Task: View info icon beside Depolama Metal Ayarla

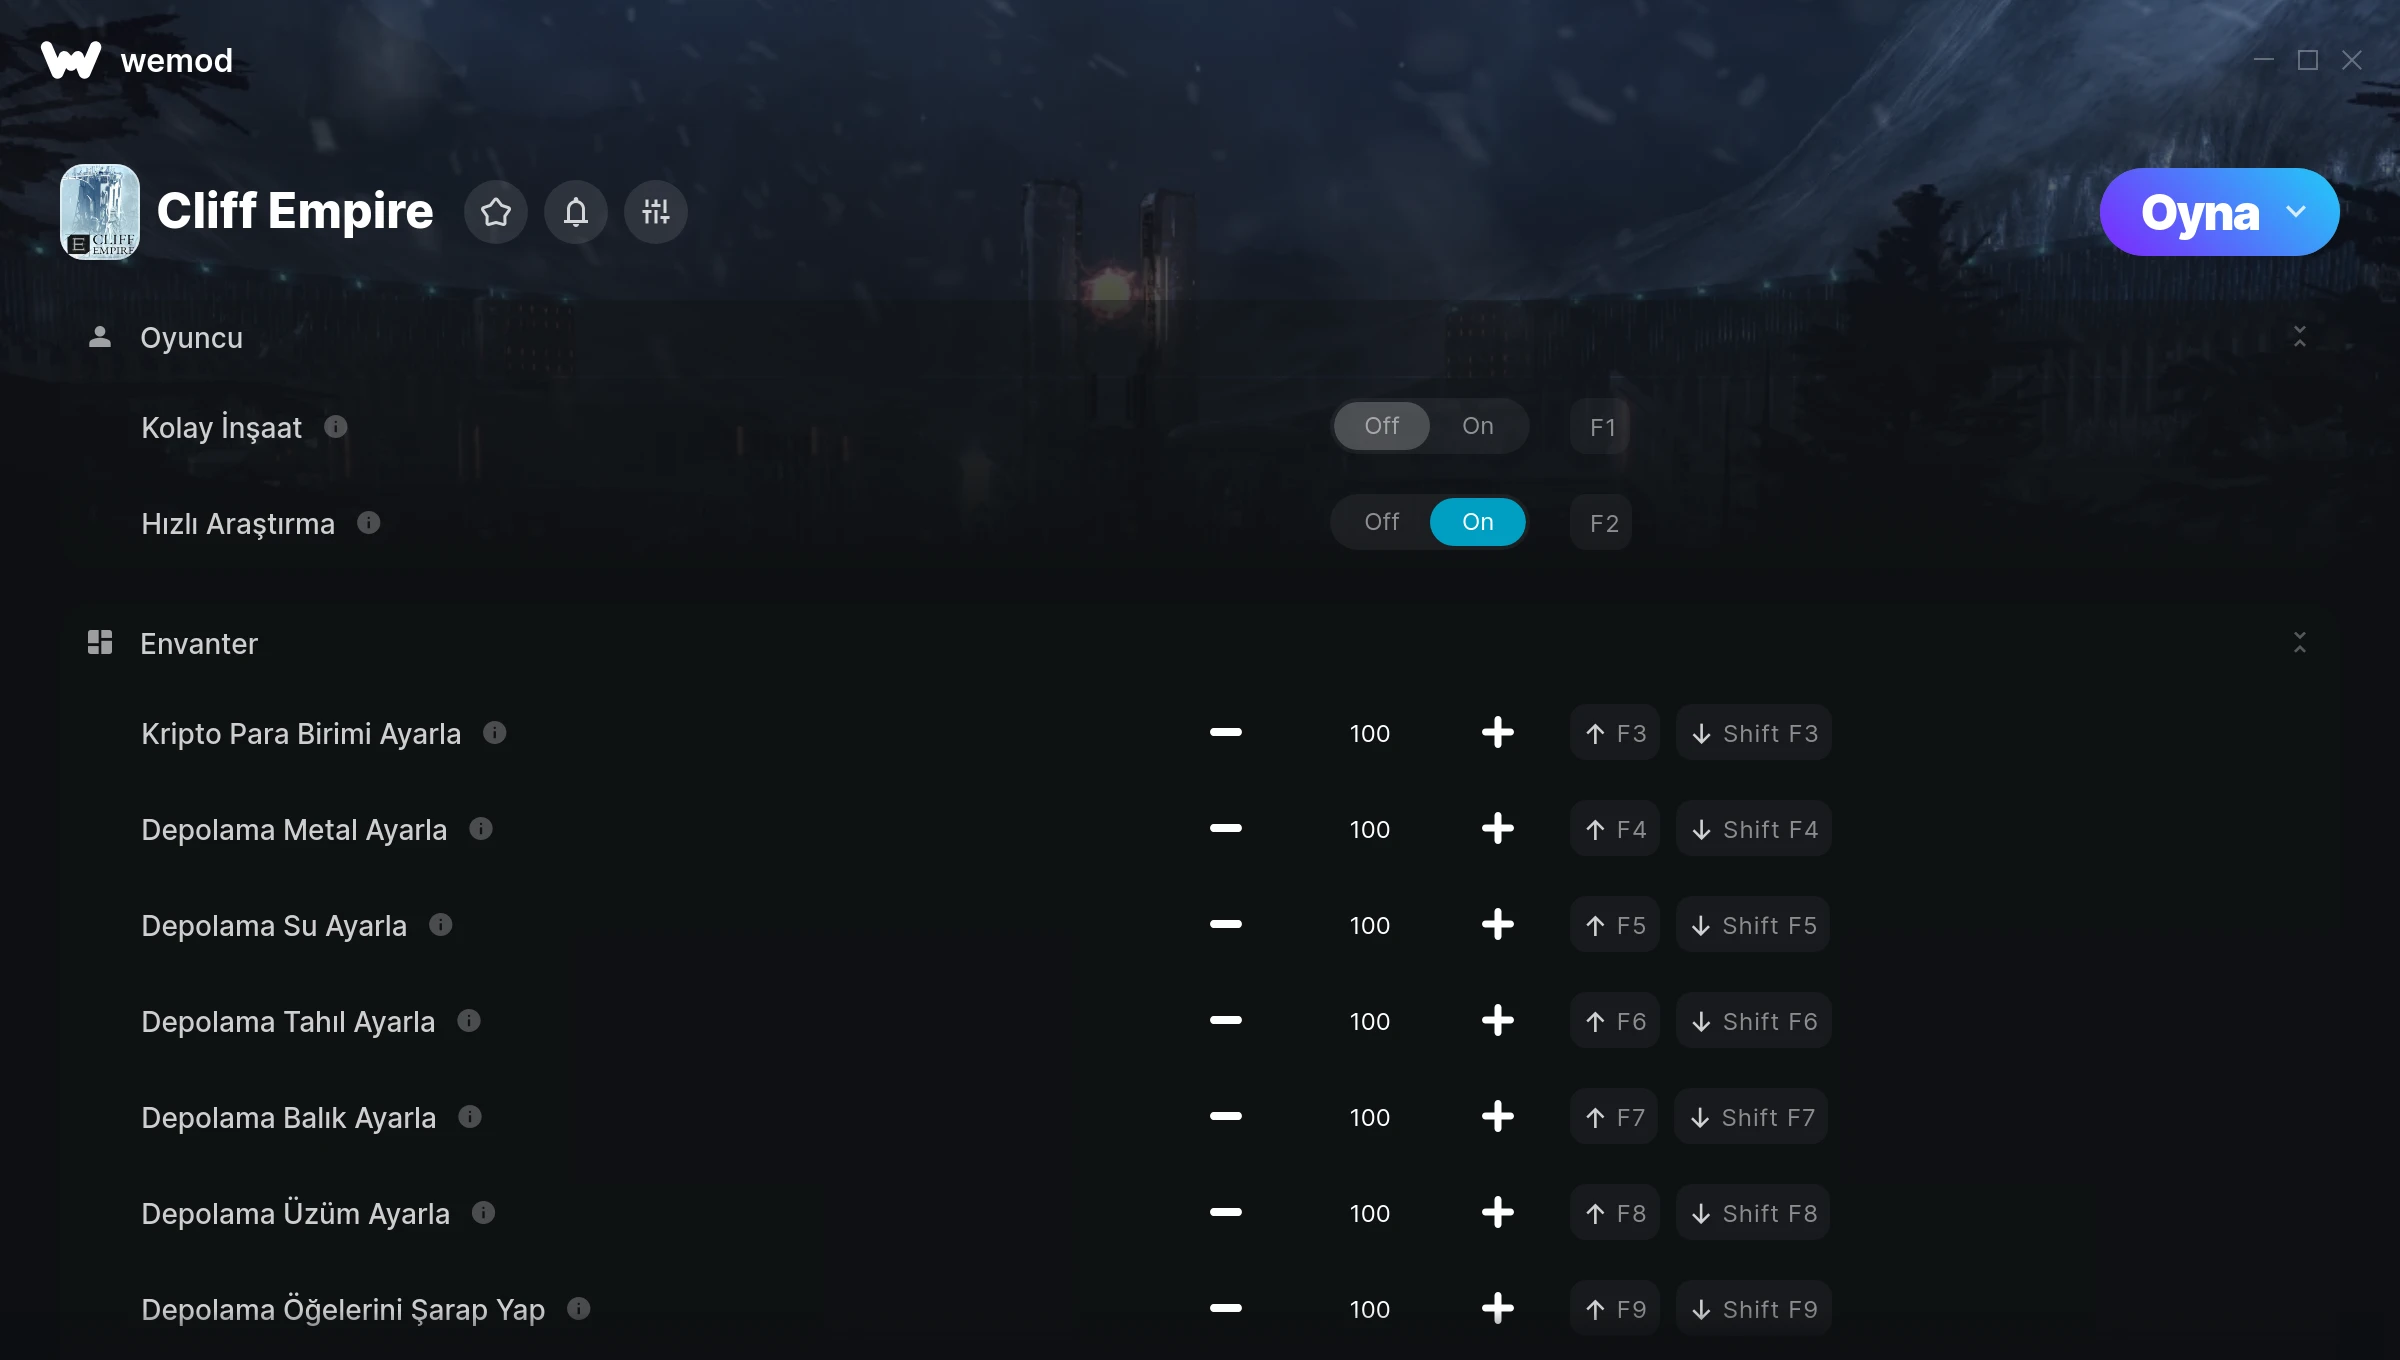Action: (x=481, y=829)
